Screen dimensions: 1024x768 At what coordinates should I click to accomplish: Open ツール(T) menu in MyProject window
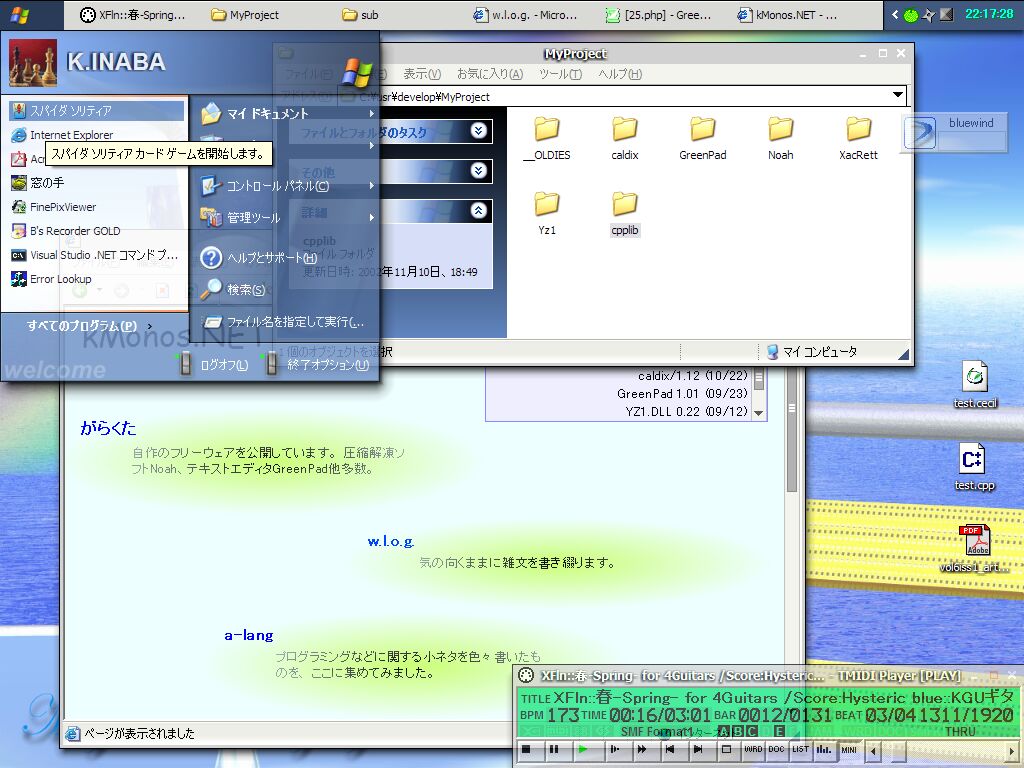[560, 74]
